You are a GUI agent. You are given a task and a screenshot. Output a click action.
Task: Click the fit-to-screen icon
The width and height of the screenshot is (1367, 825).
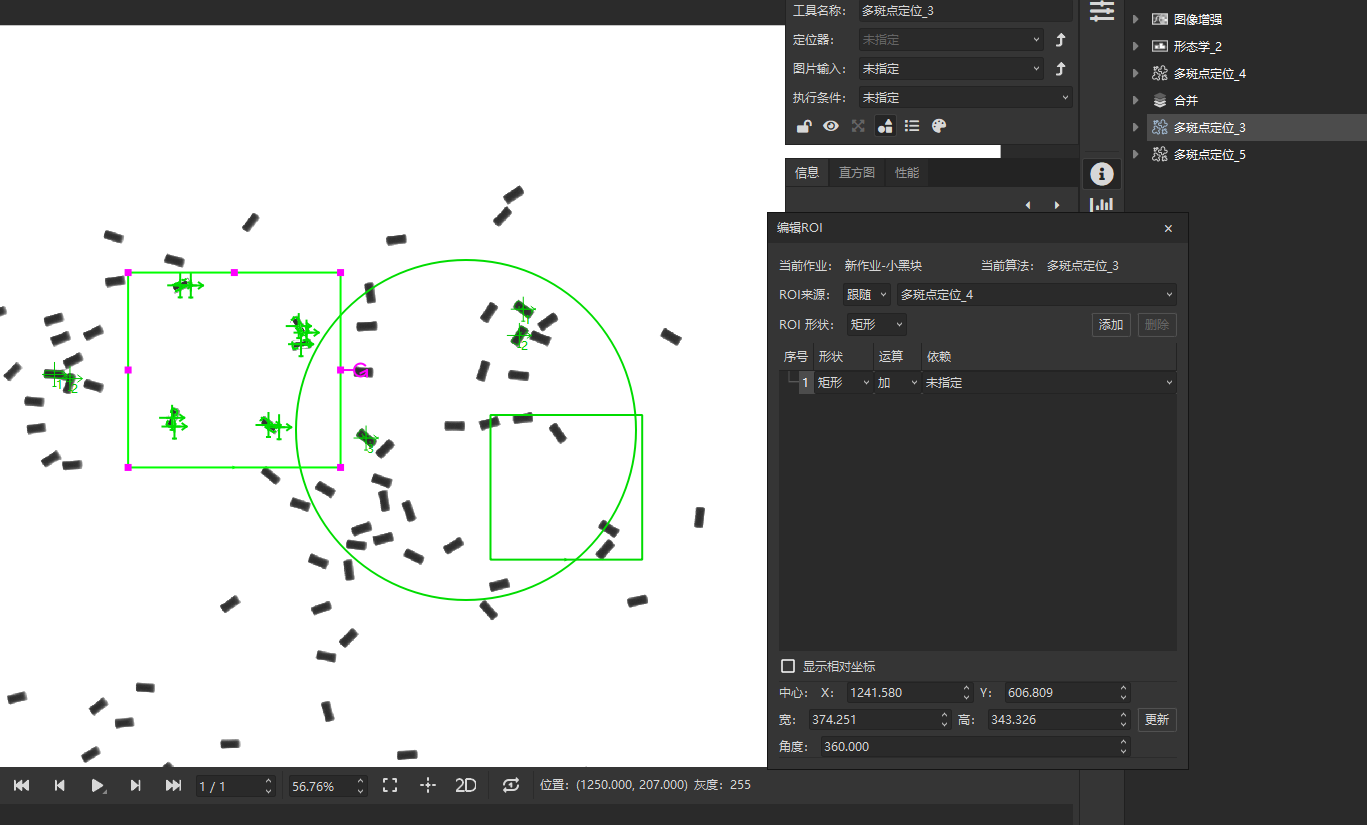pos(390,786)
